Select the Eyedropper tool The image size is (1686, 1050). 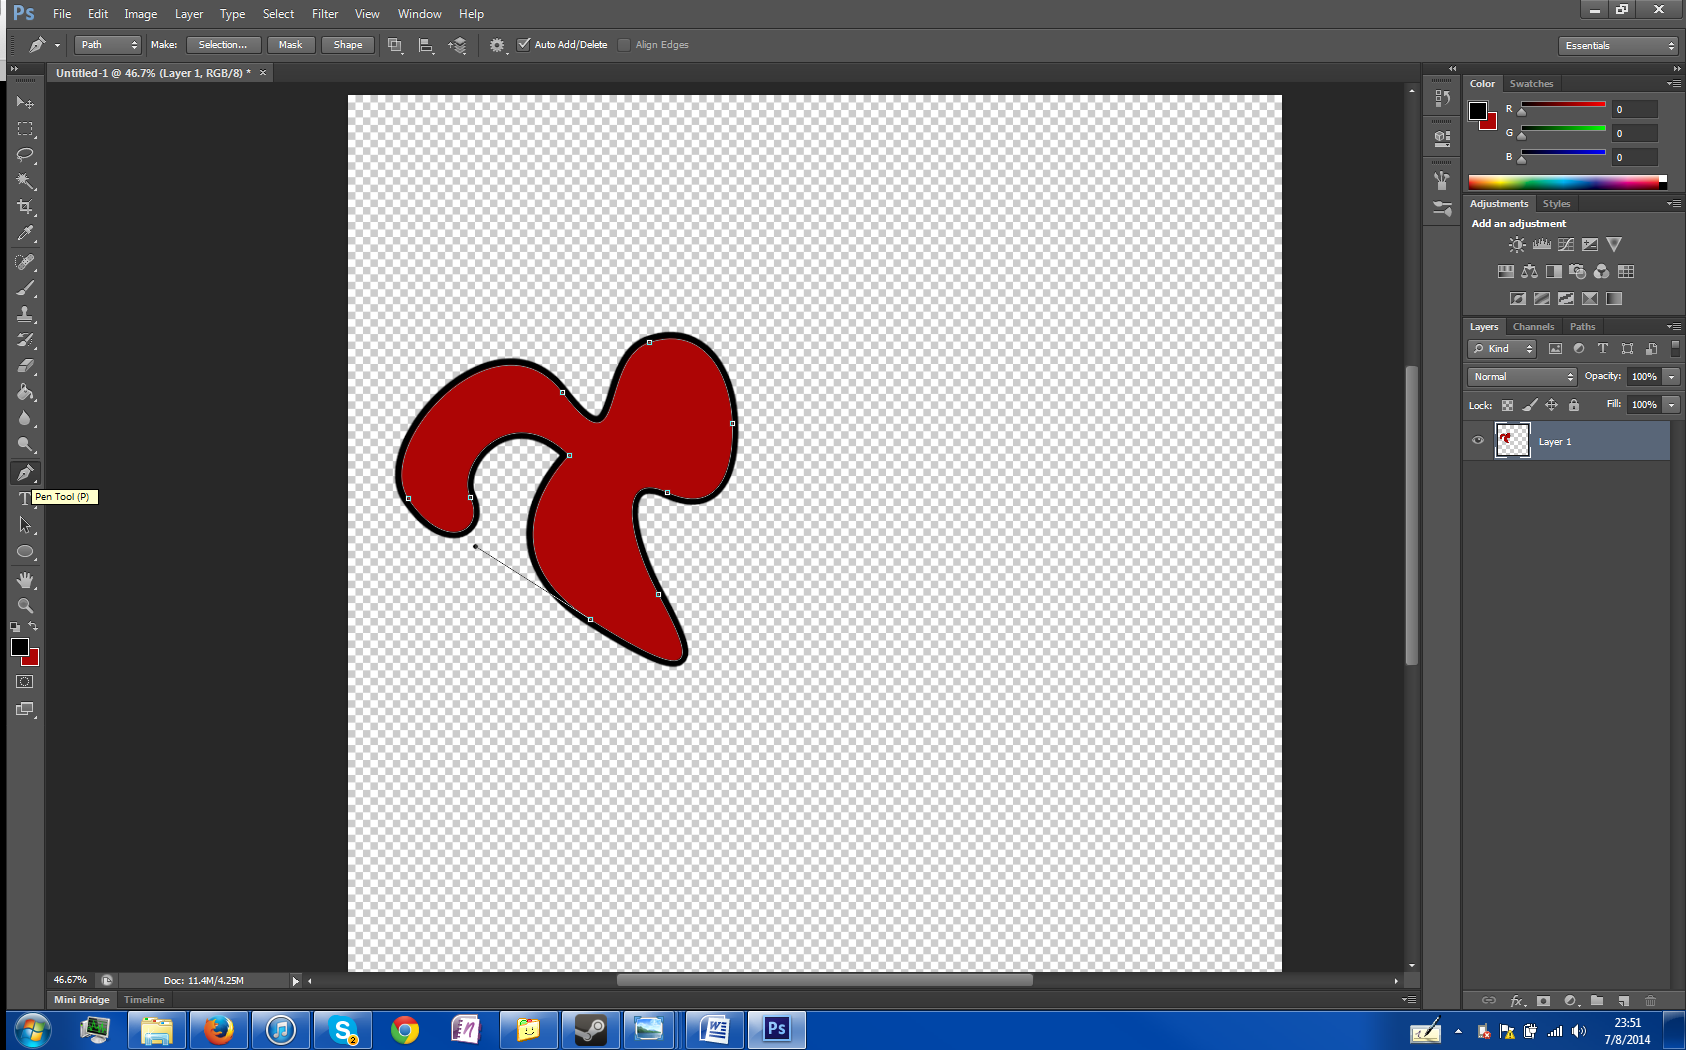pyautogui.click(x=25, y=234)
